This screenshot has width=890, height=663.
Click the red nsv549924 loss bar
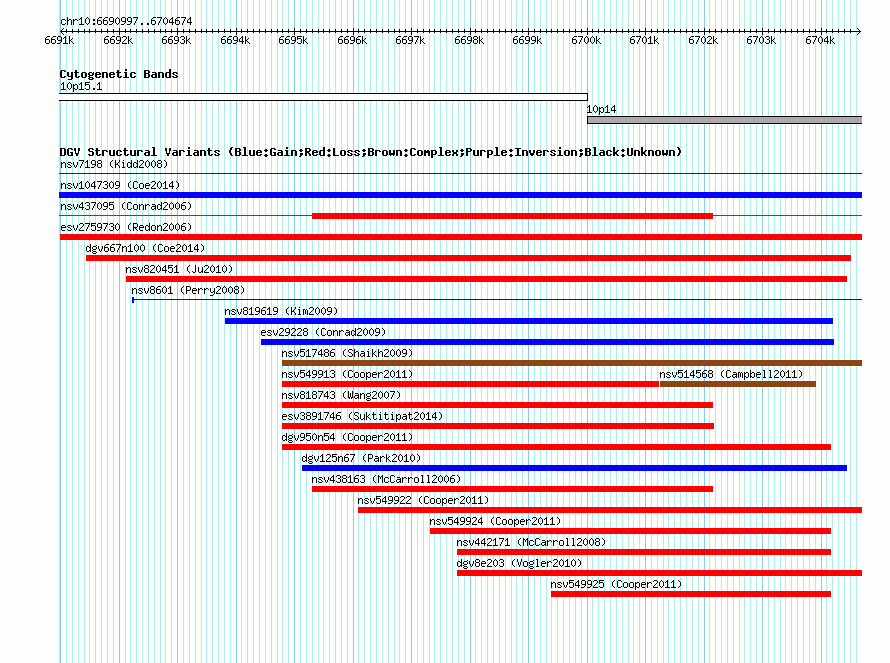630,531
